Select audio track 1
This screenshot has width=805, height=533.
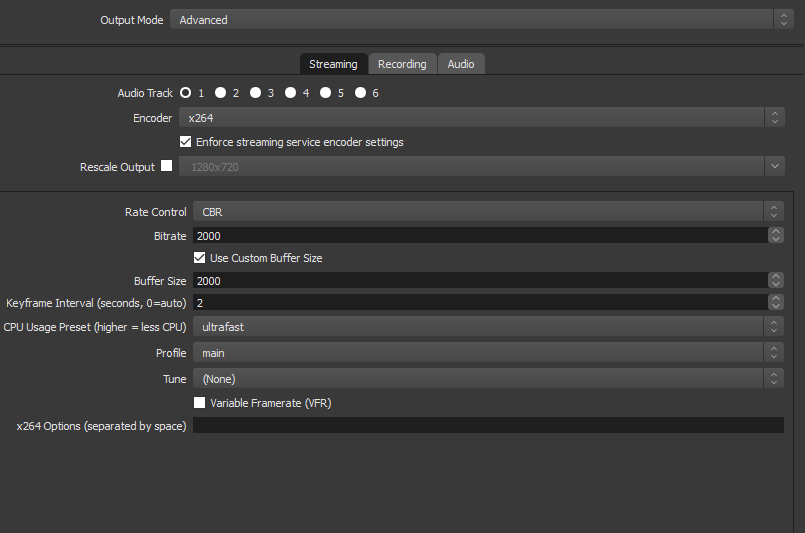[185, 92]
